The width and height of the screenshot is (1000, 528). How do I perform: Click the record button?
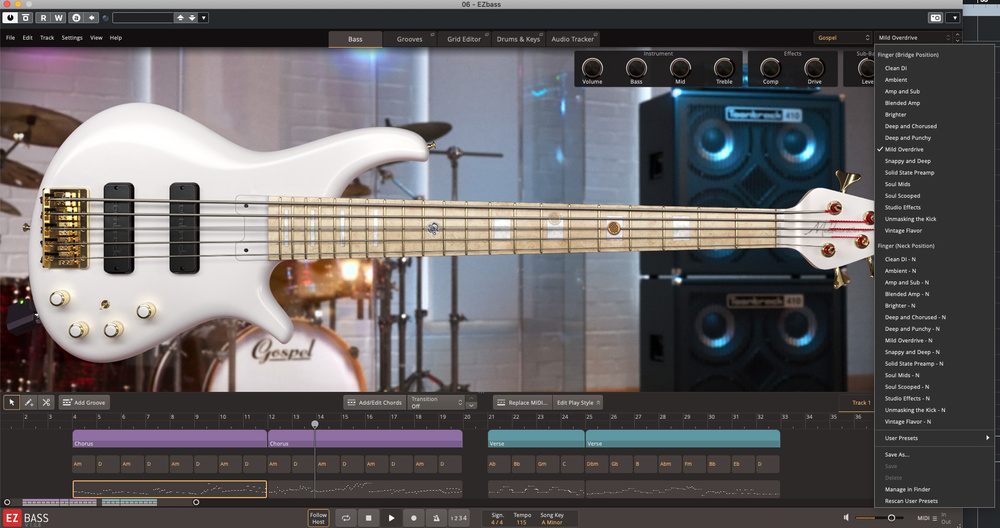[x=413, y=518]
